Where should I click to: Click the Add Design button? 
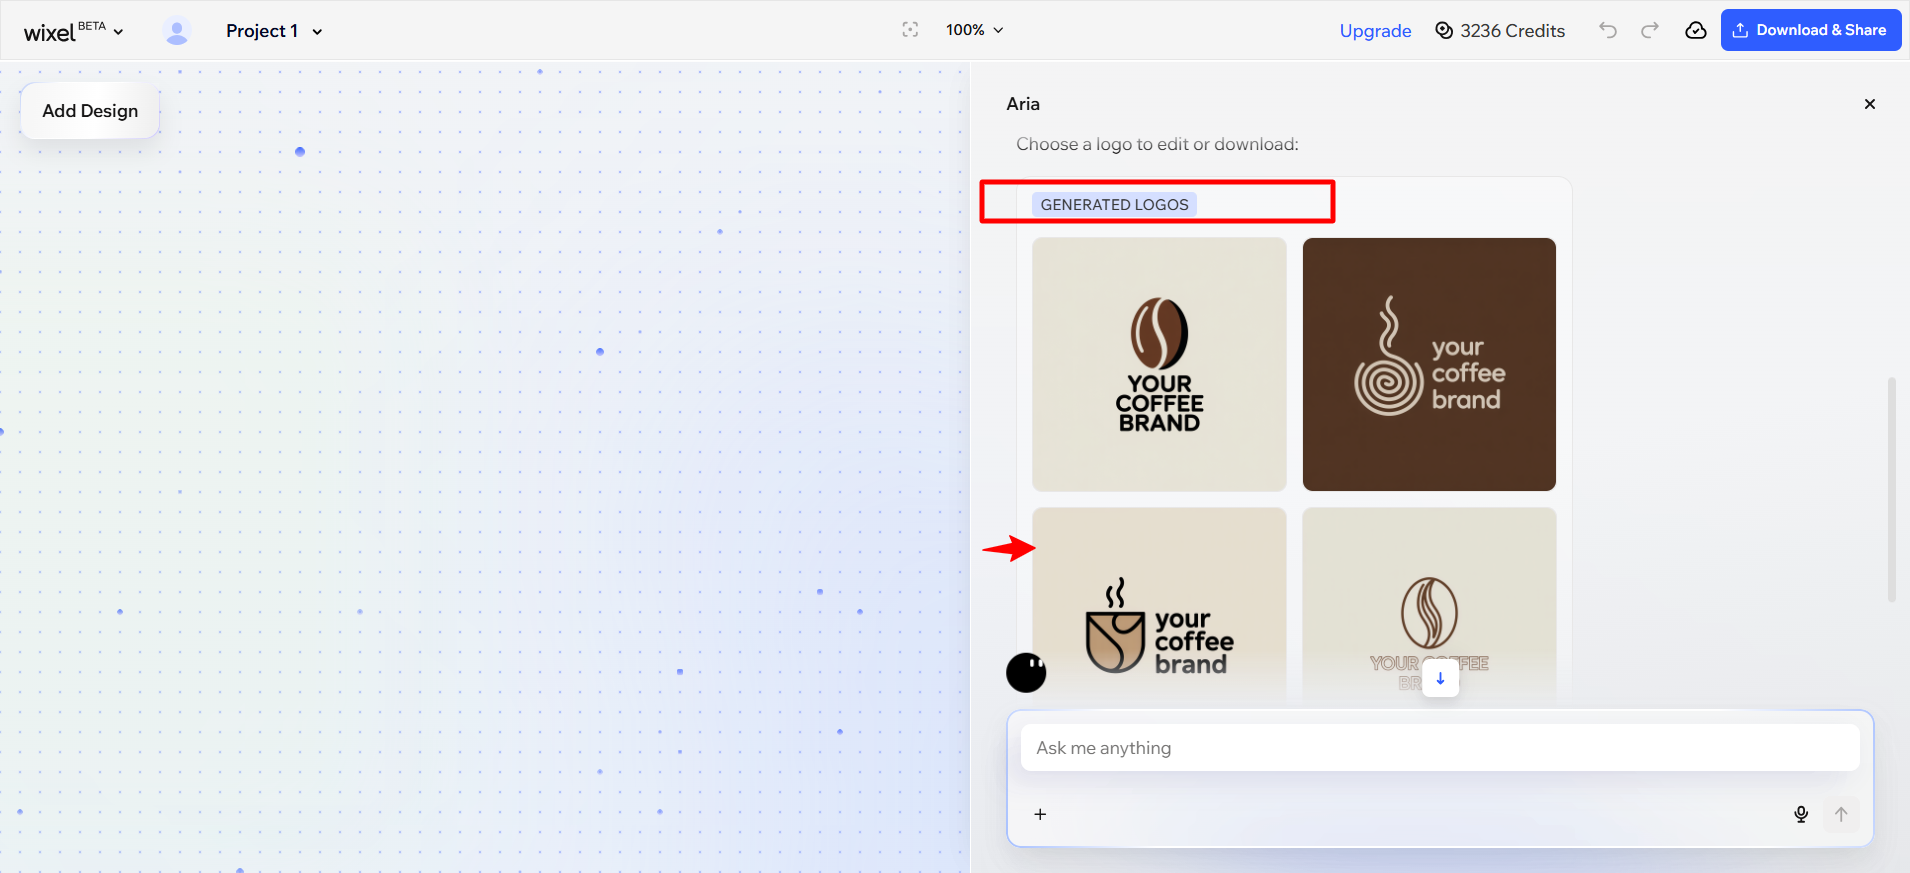coord(90,111)
